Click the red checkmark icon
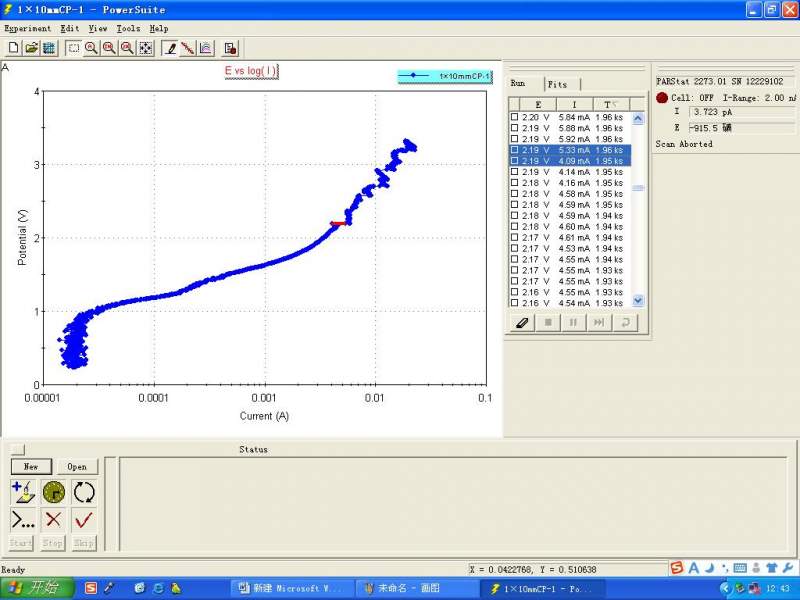This screenshot has height=600, width=800. 85,519
